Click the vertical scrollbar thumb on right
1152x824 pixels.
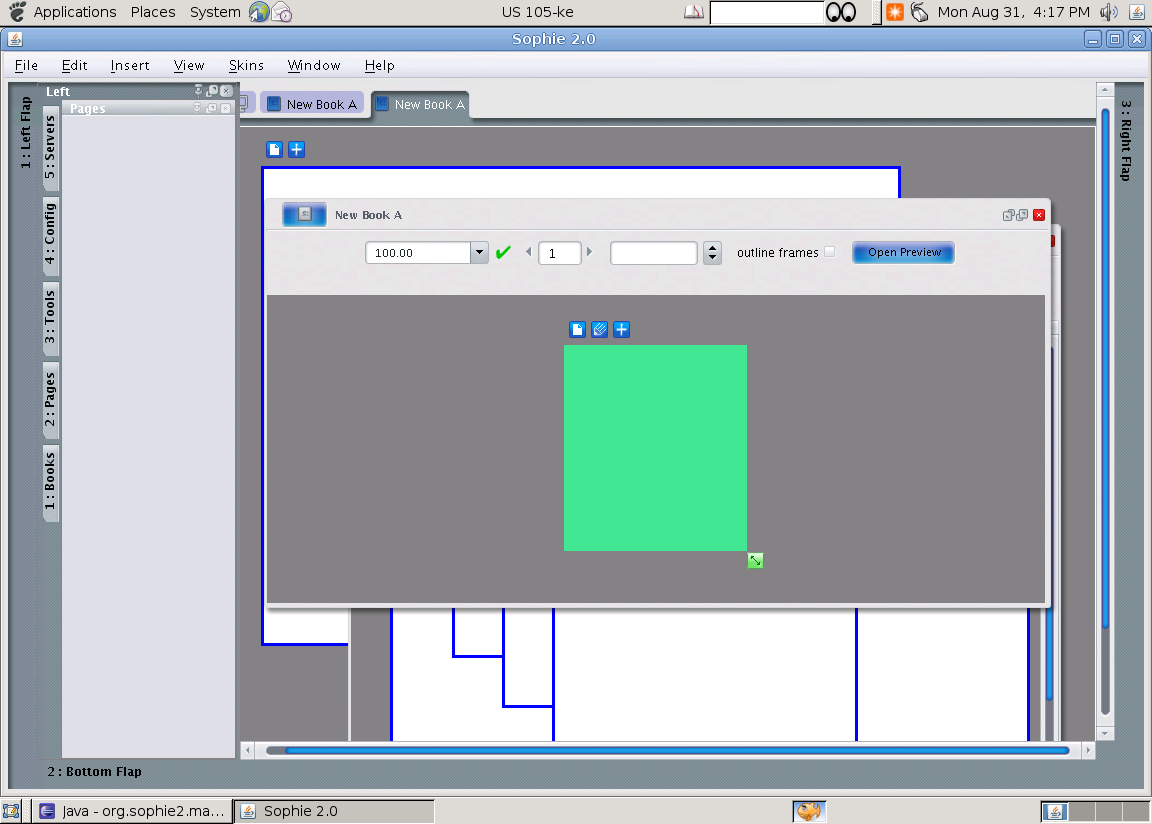tap(1105, 367)
